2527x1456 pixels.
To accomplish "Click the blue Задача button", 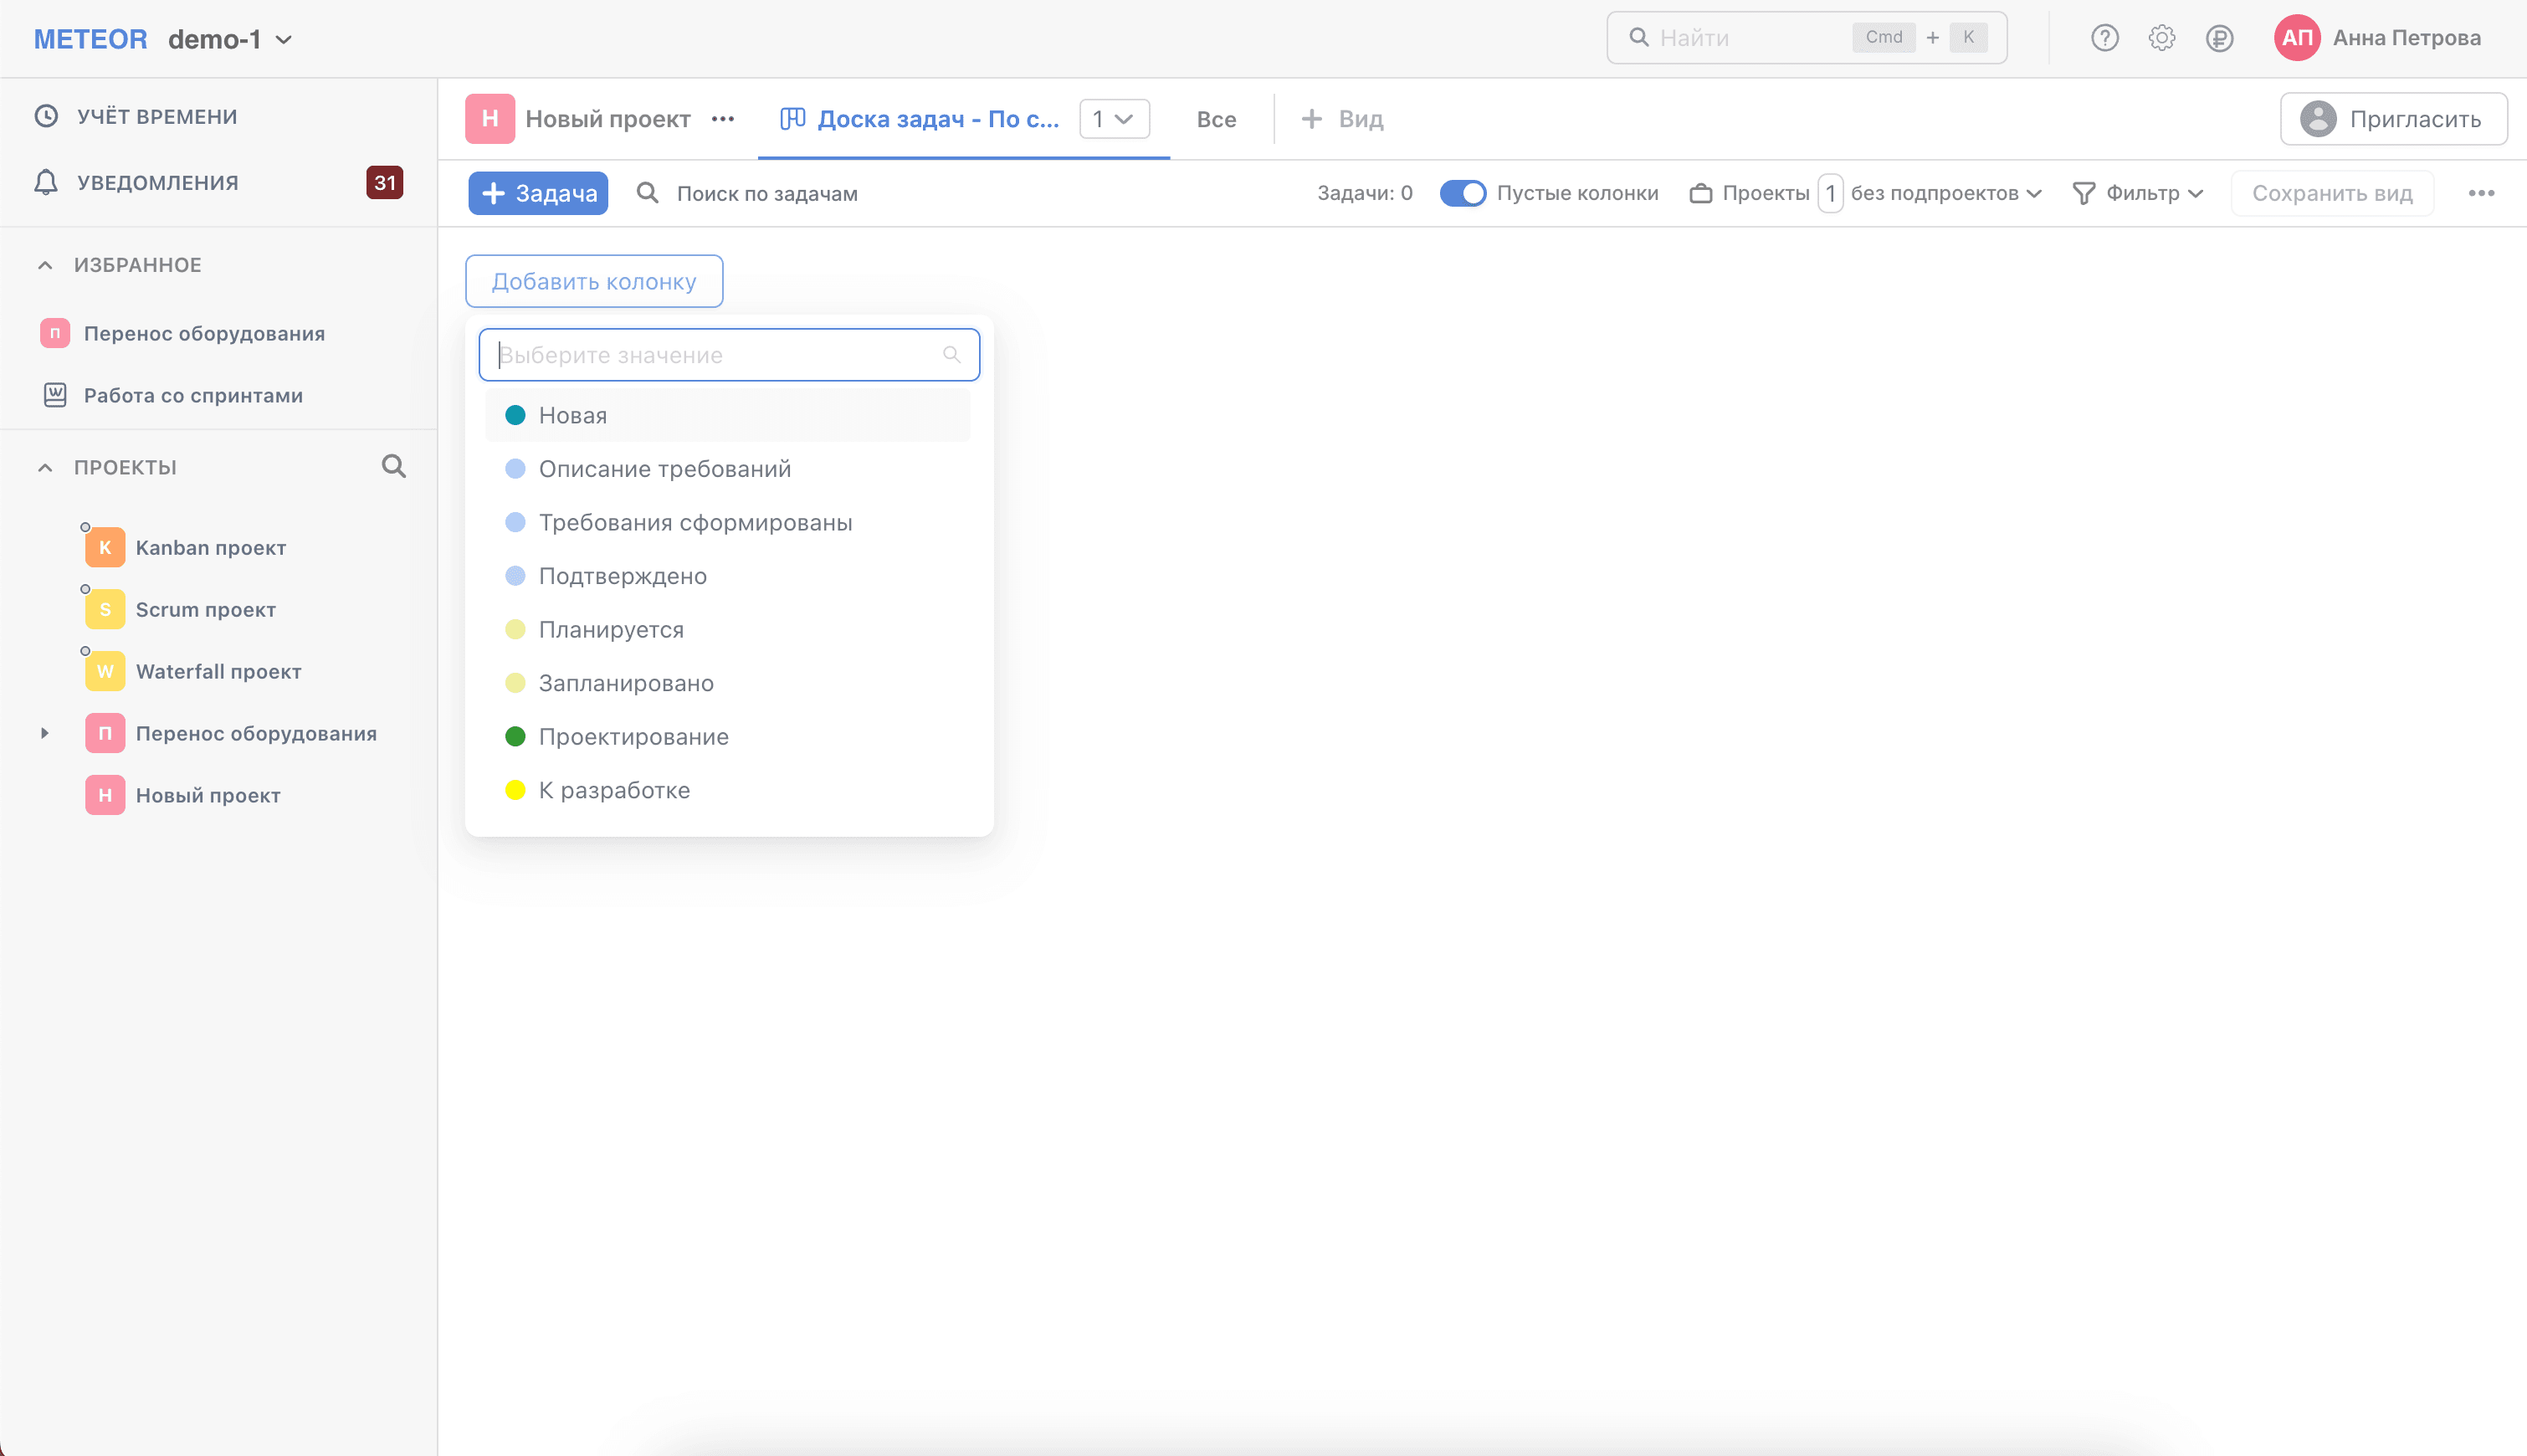I will [538, 193].
